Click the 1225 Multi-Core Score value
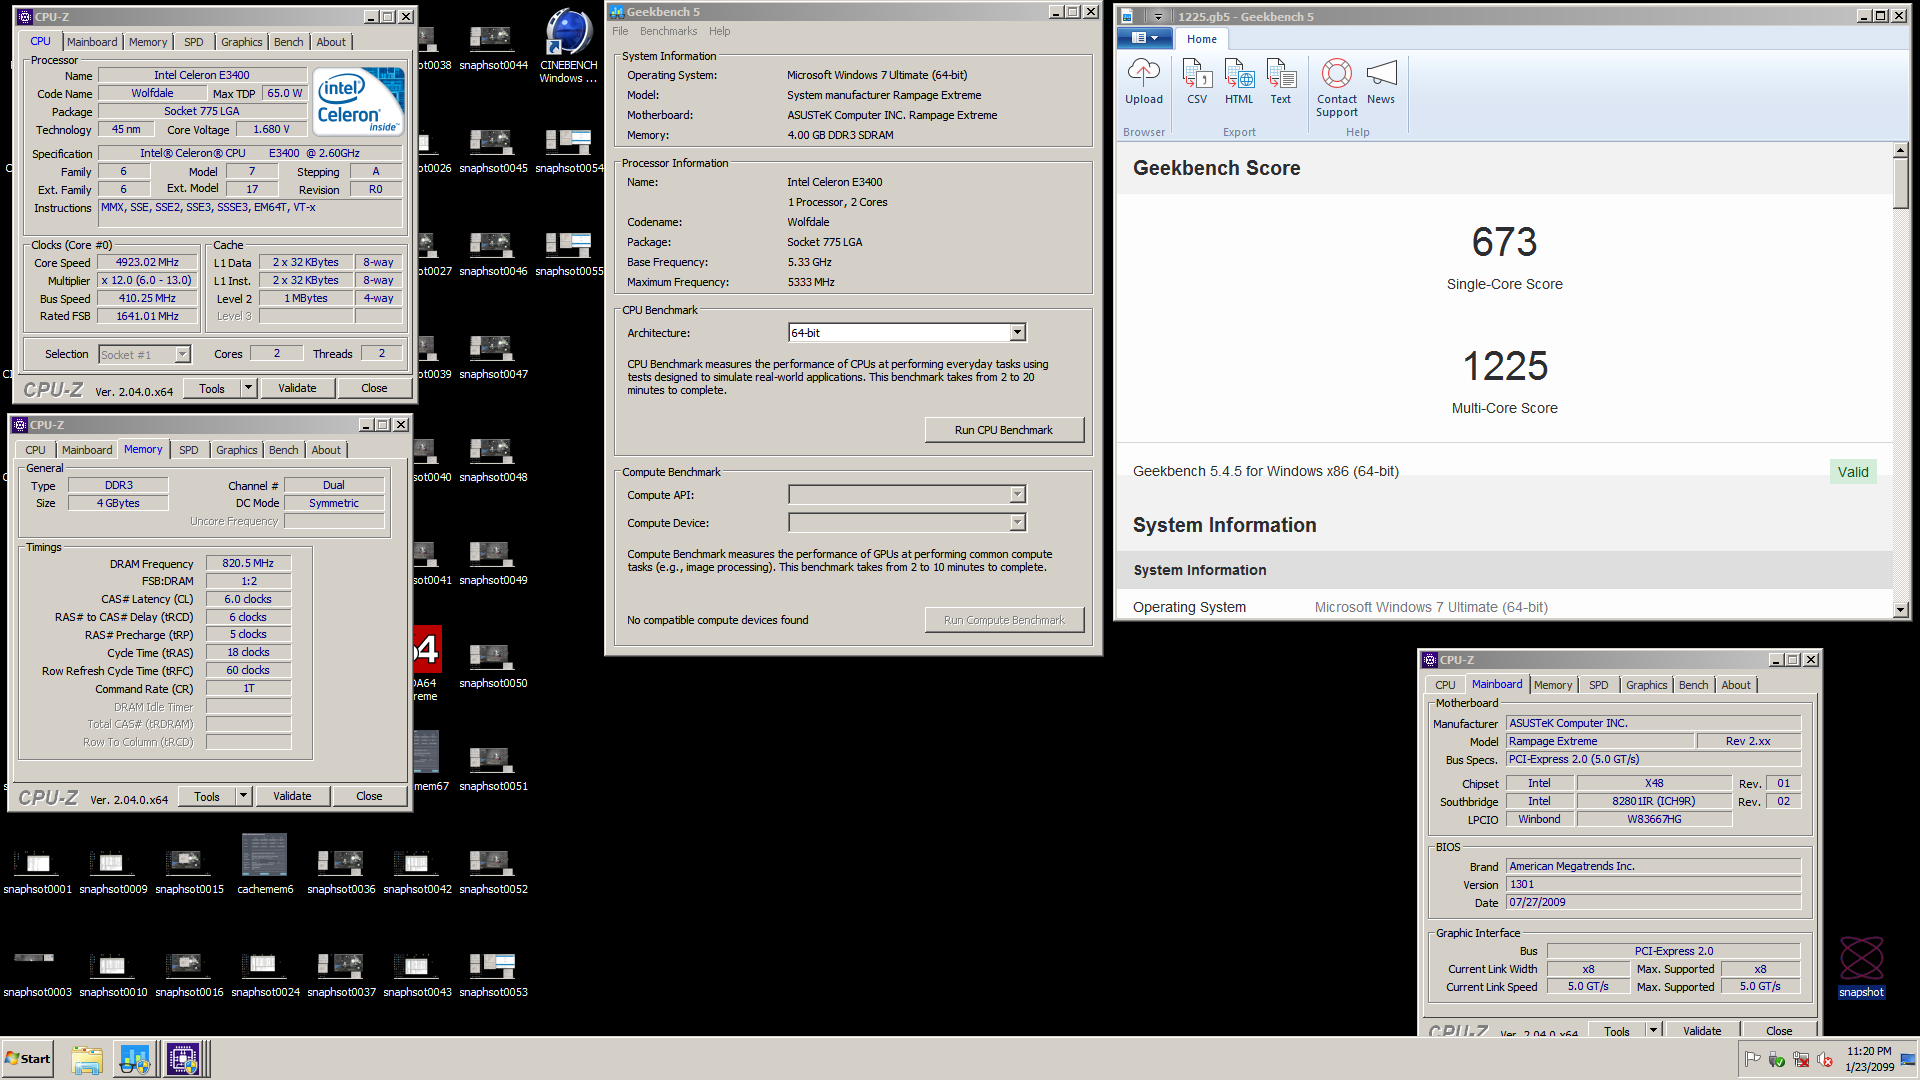Screen dimensions: 1920x1080 click(1505, 366)
